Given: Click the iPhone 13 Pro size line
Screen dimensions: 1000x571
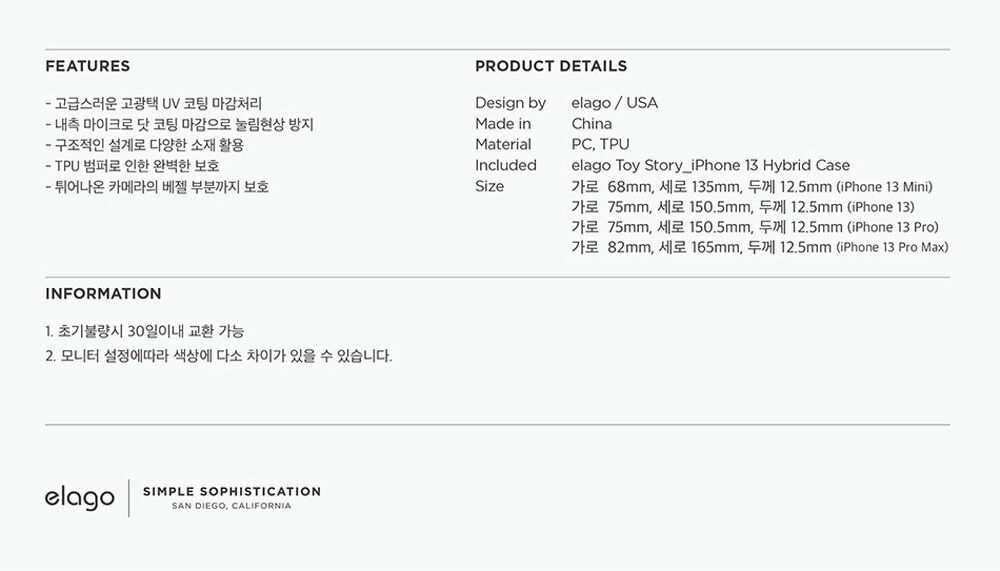Looking at the screenshot, I should (755, 227).
